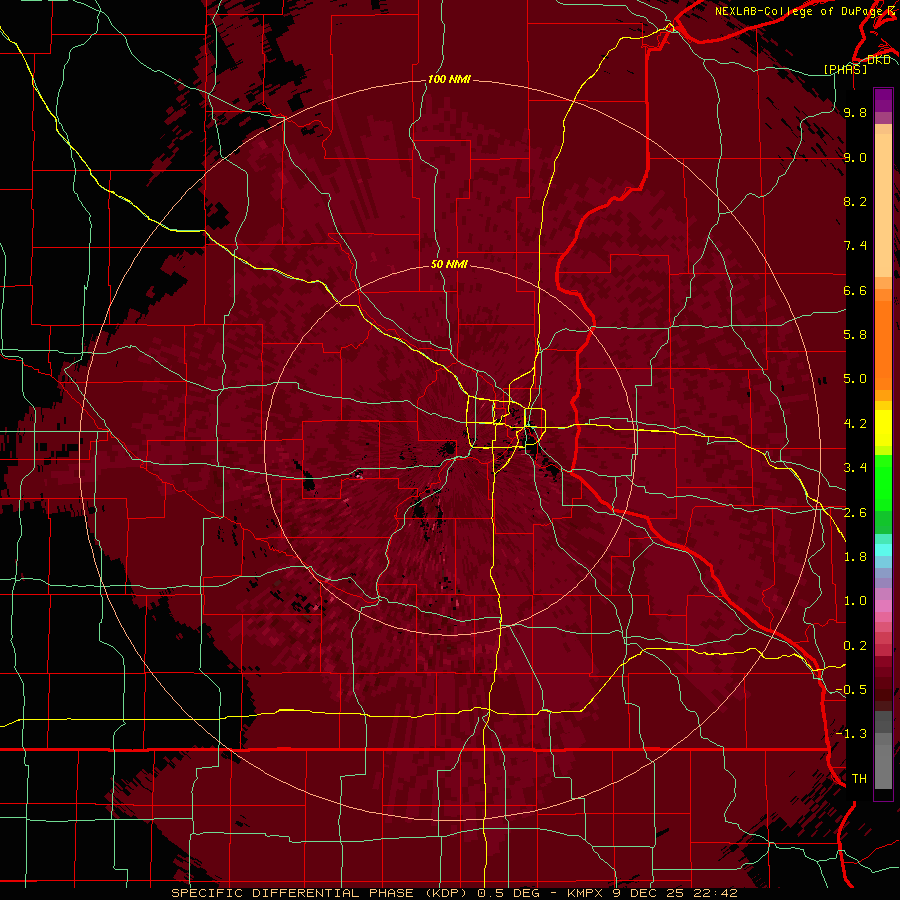Screen dimensions: 900x900
Task: Click the -1.3 value on the color scale
Action: tap(851, 734)
